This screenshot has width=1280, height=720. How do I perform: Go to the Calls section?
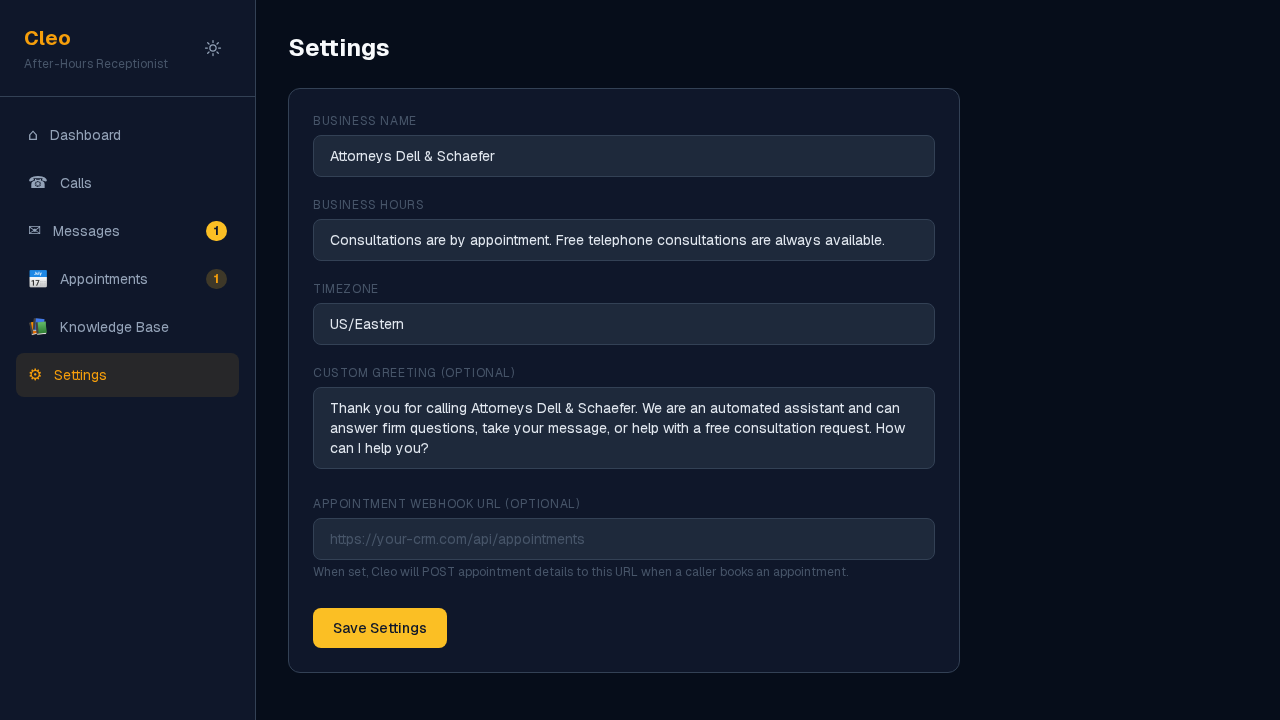click(x=76, y=183)
